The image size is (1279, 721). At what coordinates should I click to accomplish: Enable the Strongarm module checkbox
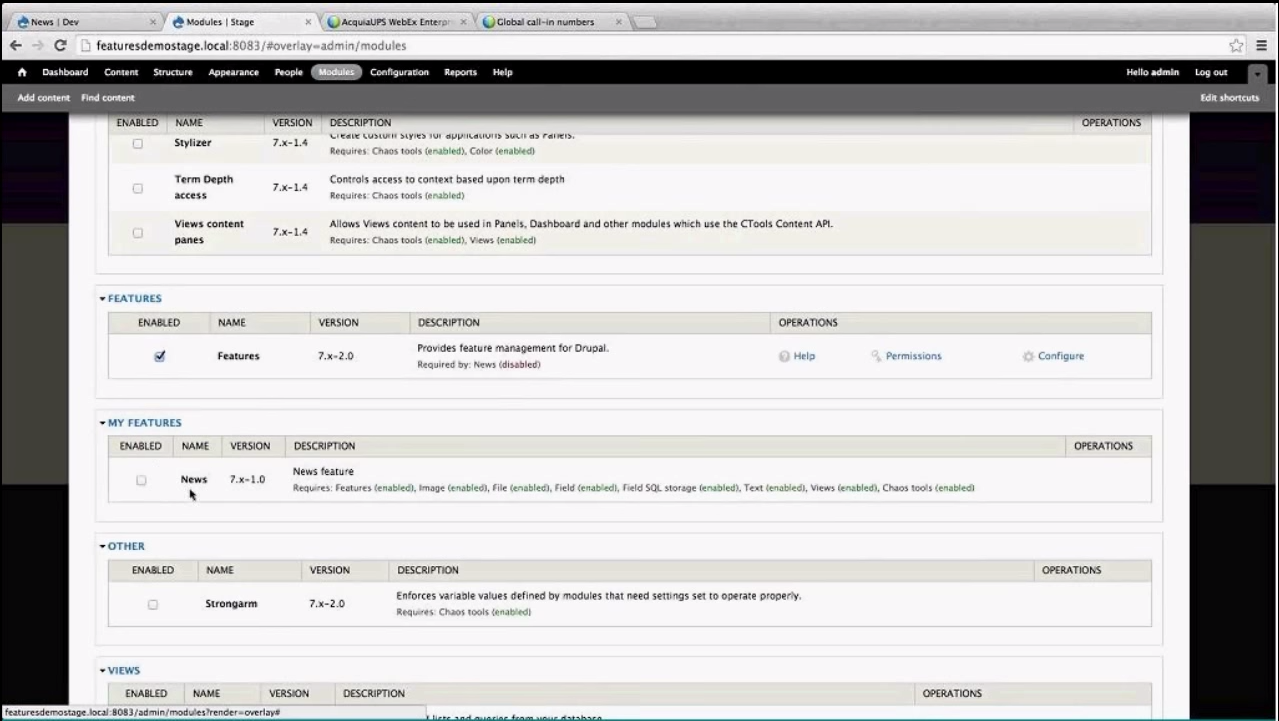pyautogui.click(x=153, y=604)
